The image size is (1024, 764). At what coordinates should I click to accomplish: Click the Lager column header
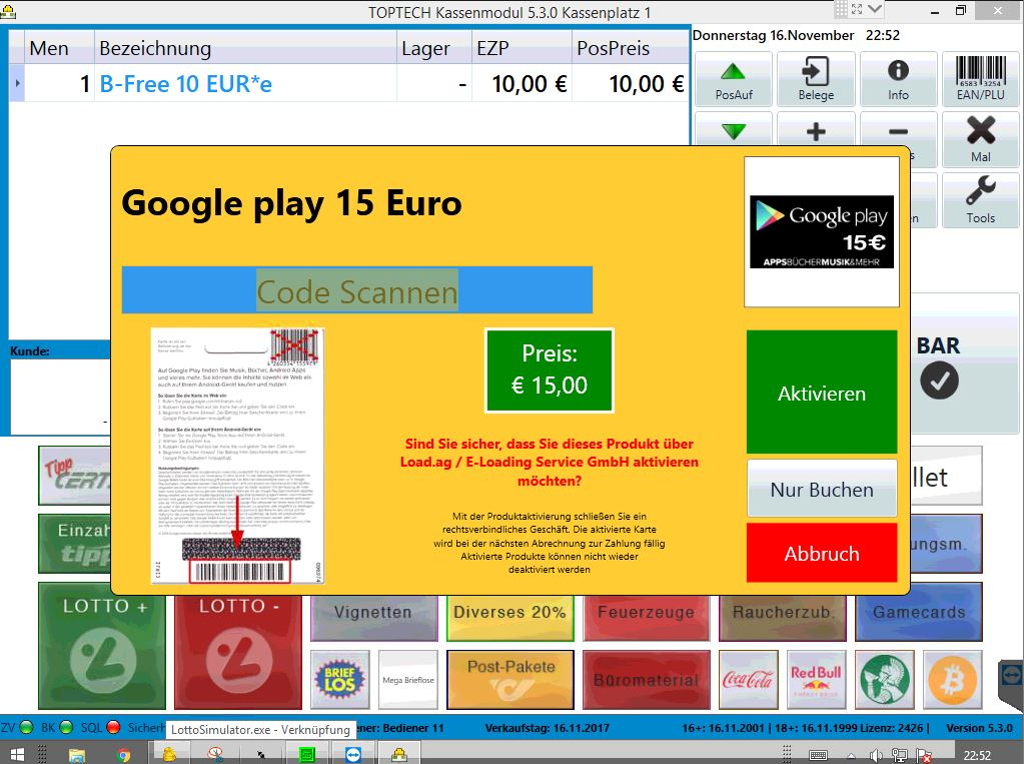(434, 48)
